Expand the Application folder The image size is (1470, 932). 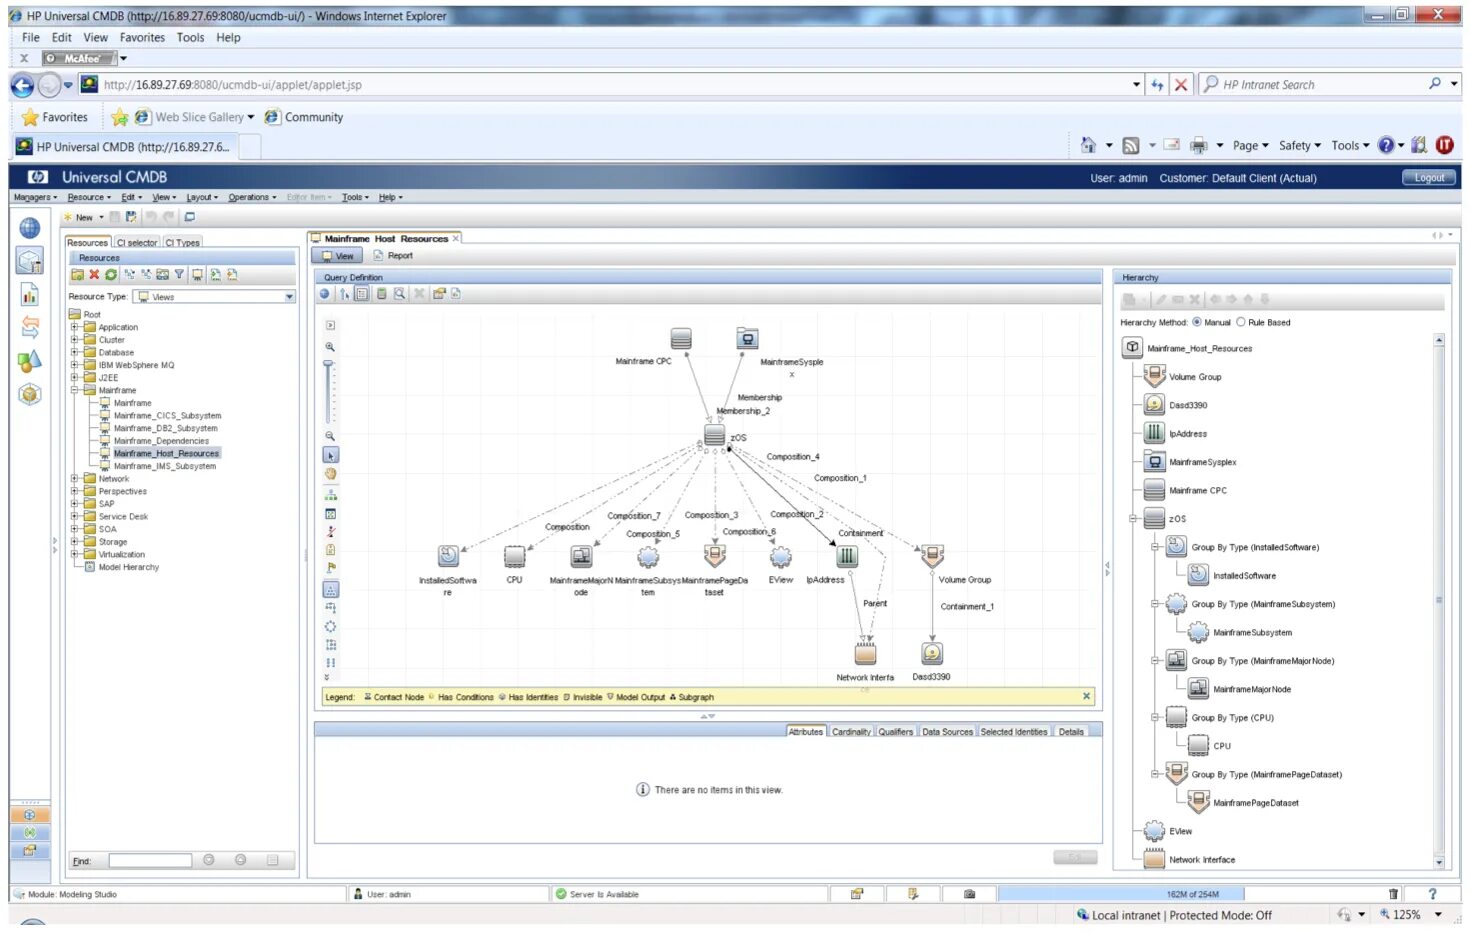tap(74, 327)
